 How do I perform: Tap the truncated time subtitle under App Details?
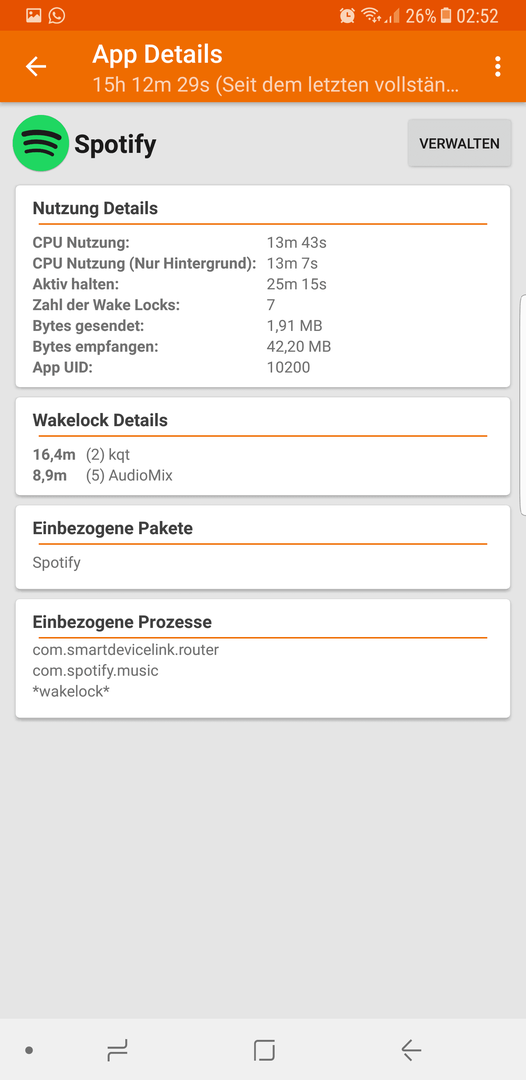[276, 85]
